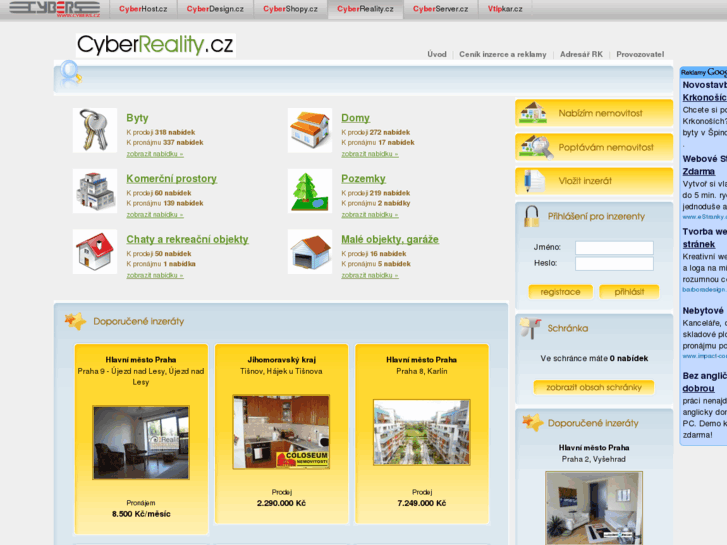Click the tree icon for Pozemky
Screen dimensions: 727x545
pyautogui.click(x=310, y=191)
